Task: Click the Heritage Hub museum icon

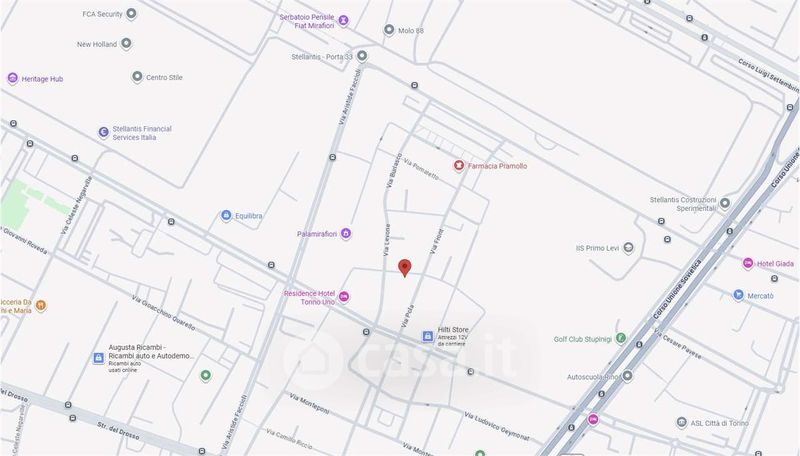Action: pos(13,79)
